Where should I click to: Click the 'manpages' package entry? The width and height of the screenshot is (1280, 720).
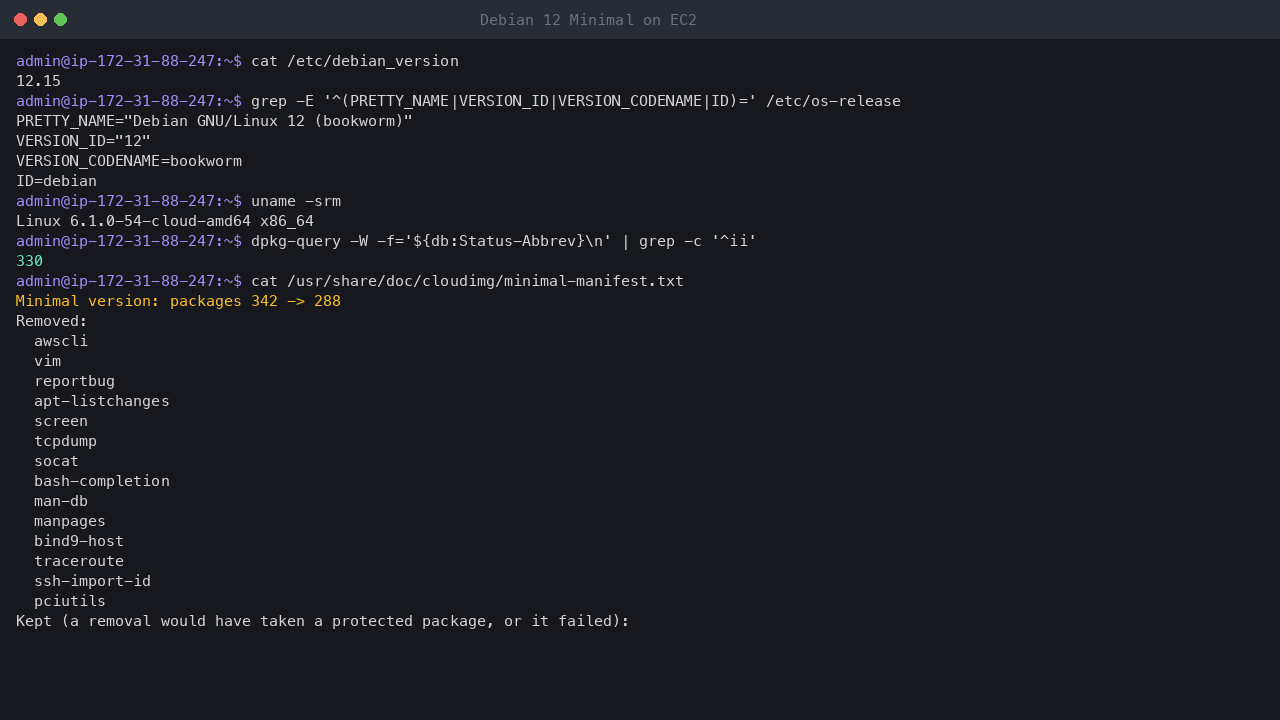tap(70, 521)
